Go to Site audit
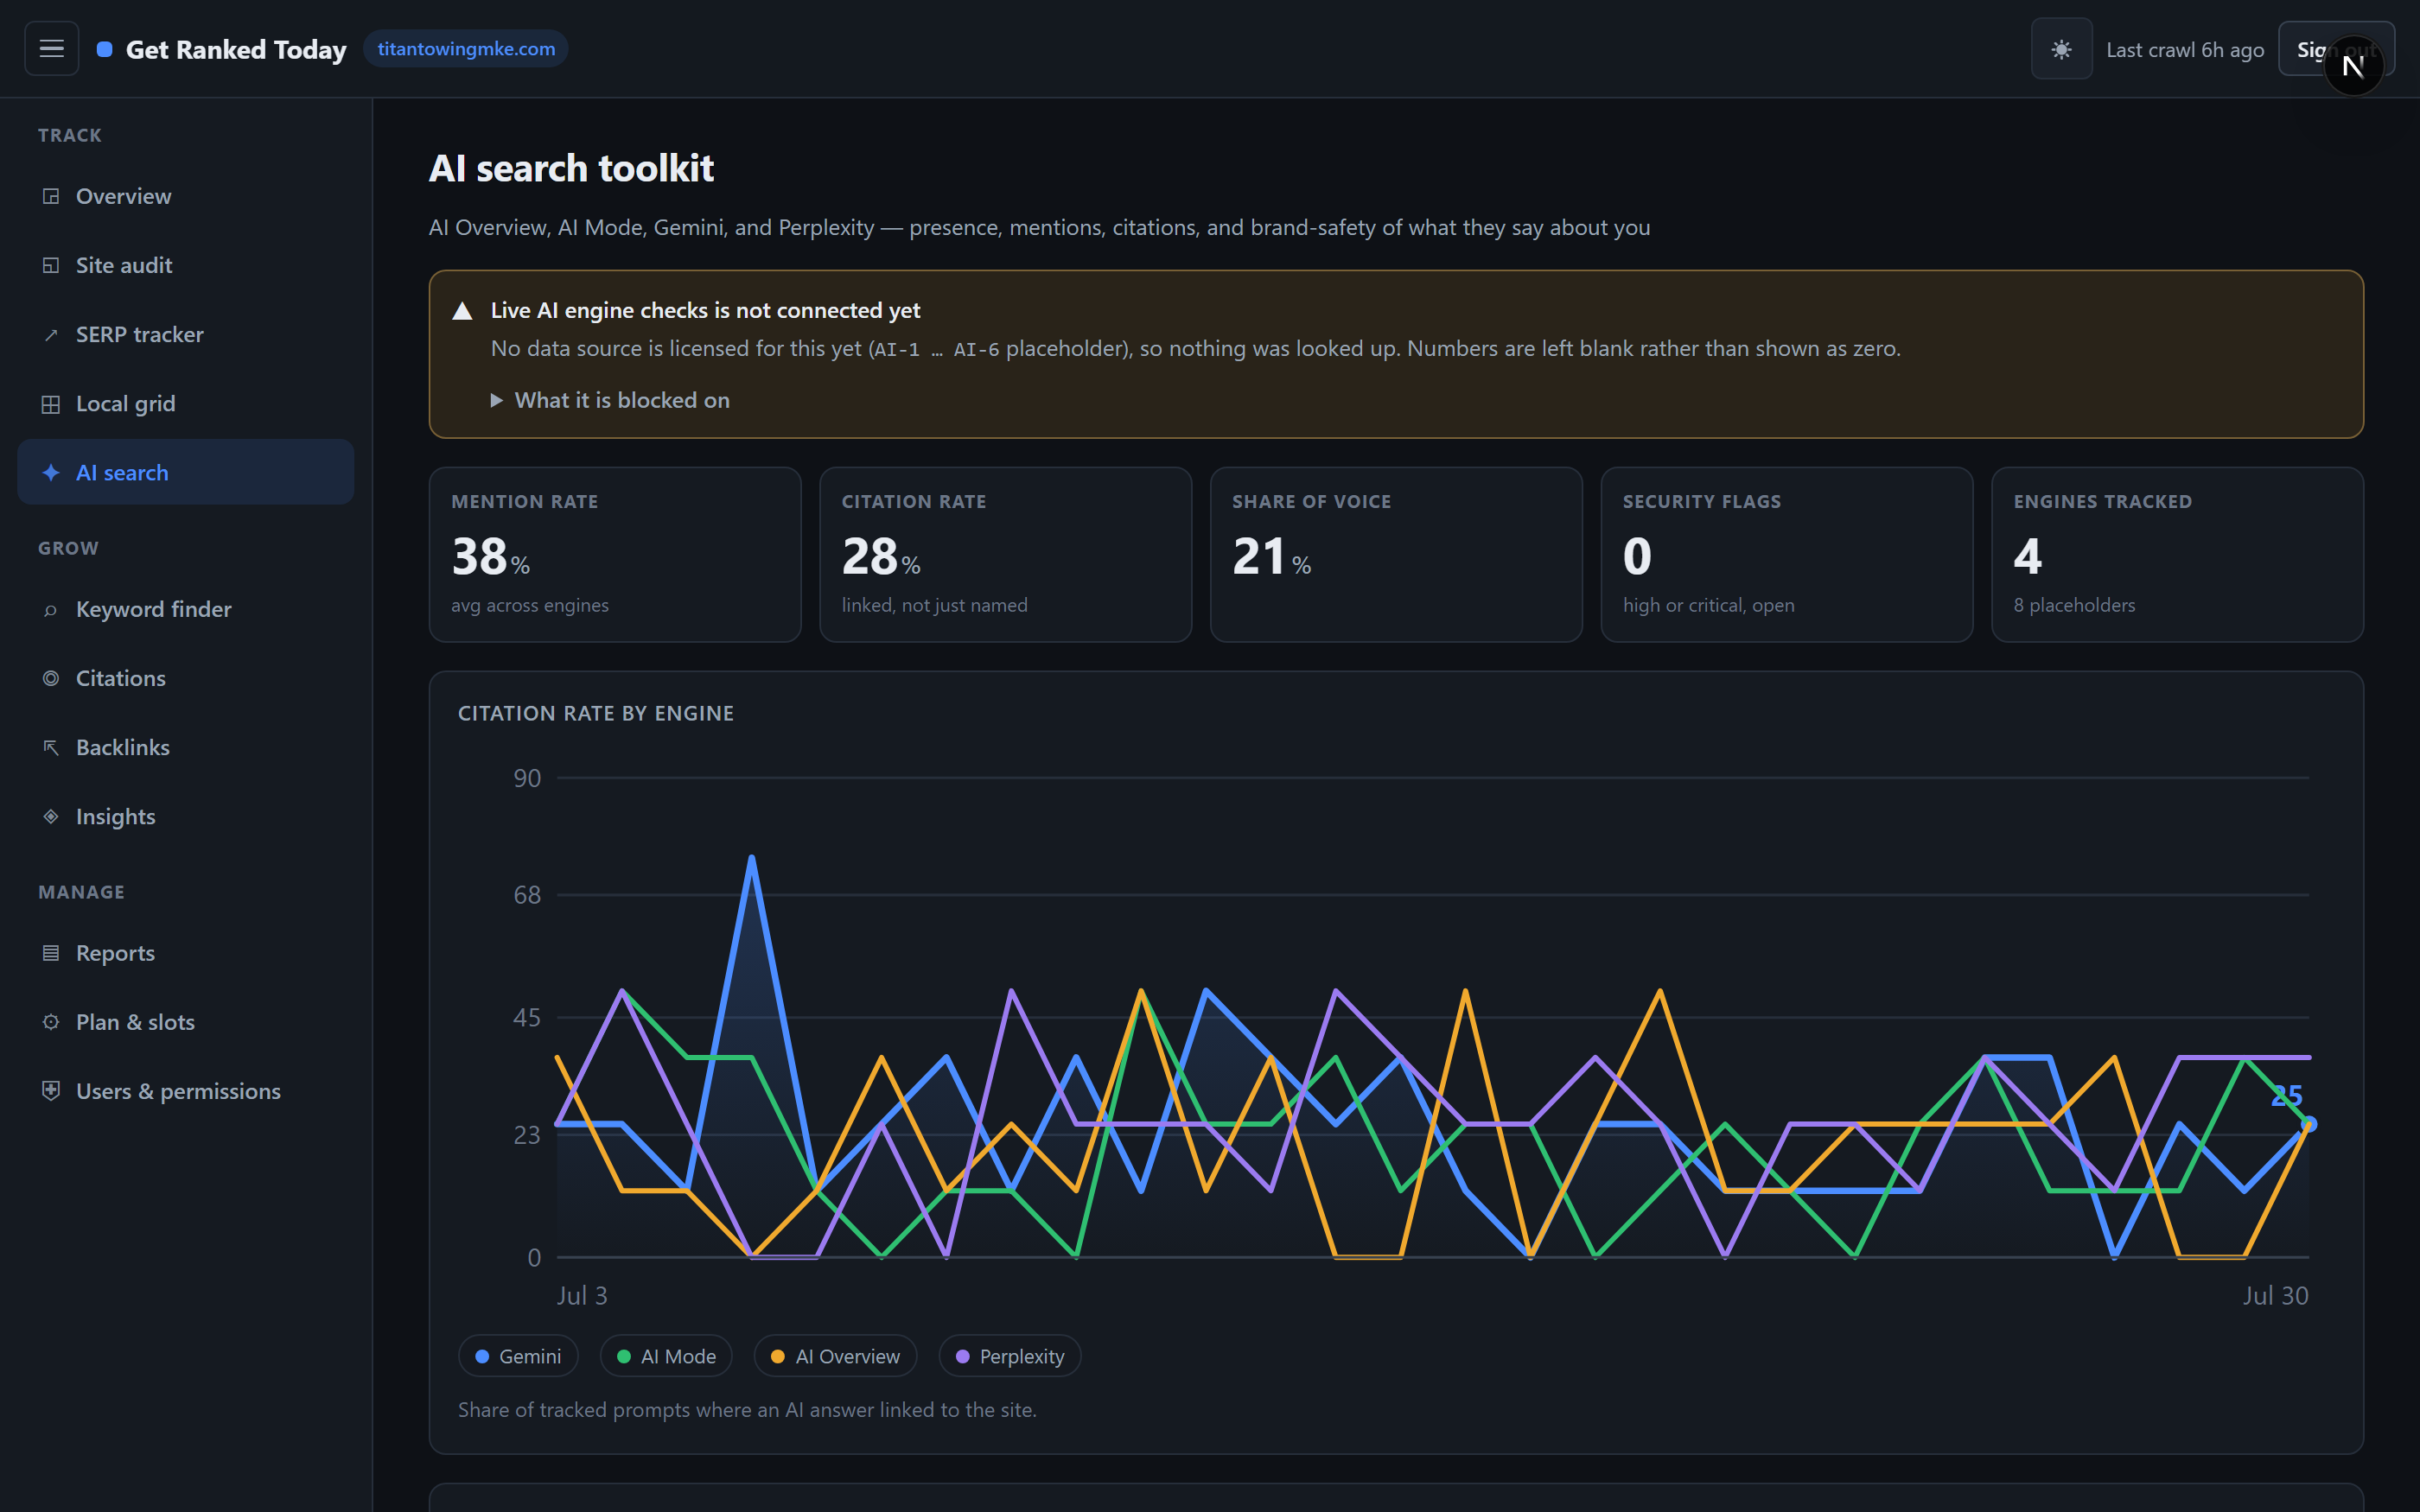The image size is (2420, 1512). [x=186, y=265]
